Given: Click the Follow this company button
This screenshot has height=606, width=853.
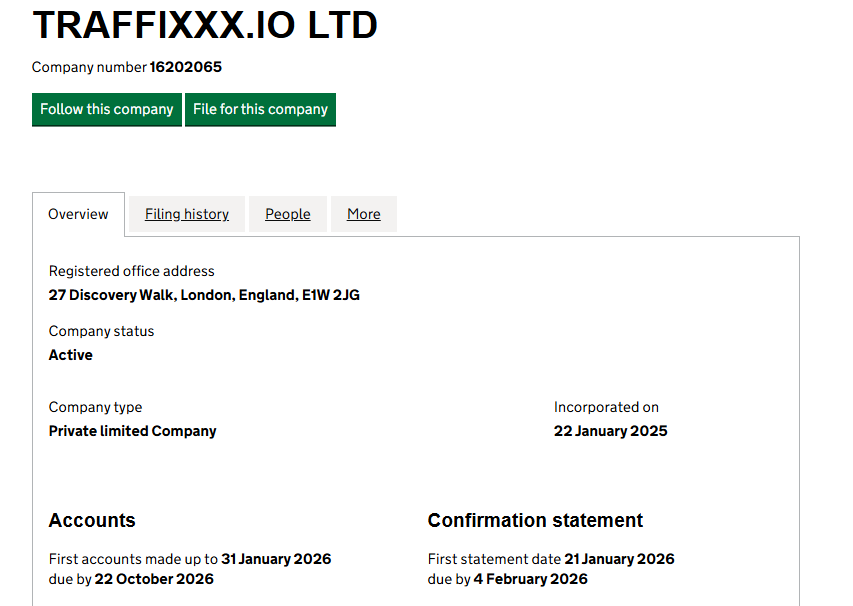Looking at the screenshot, I should coord(107,109).
